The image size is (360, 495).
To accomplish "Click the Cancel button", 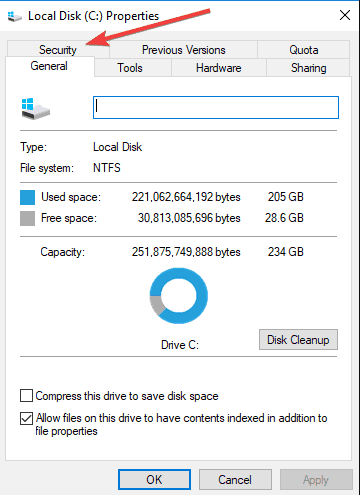I will coord(235,480).
